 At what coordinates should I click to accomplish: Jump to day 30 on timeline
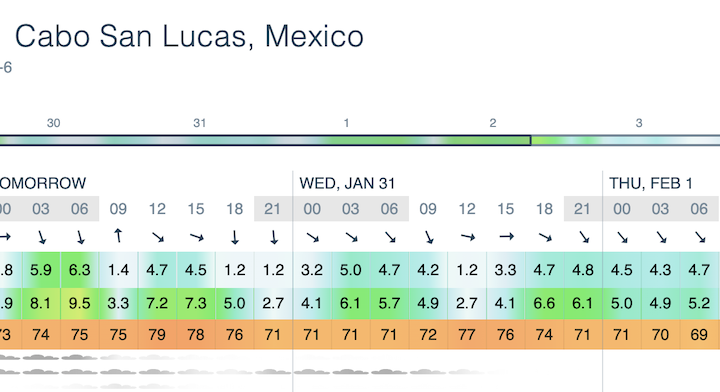(x=54, y=123)
